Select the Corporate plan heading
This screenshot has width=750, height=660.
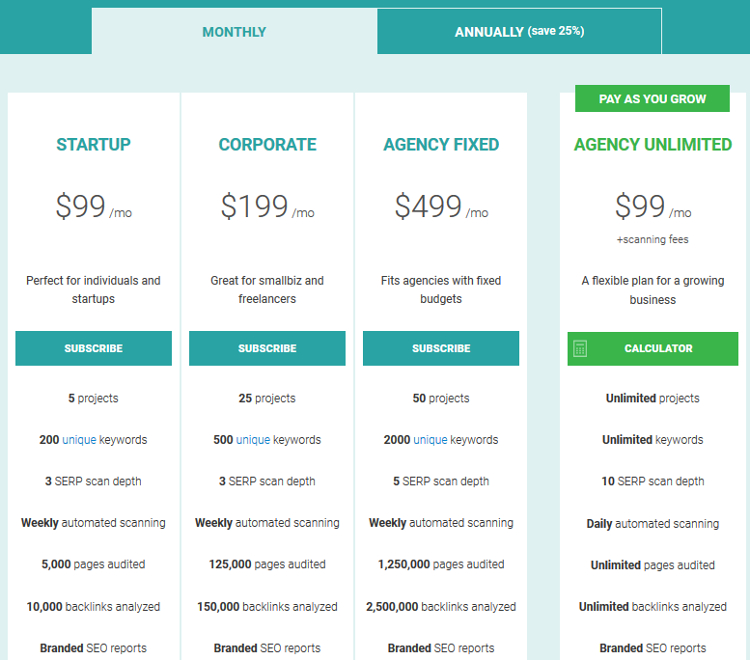tap(267, 144)
